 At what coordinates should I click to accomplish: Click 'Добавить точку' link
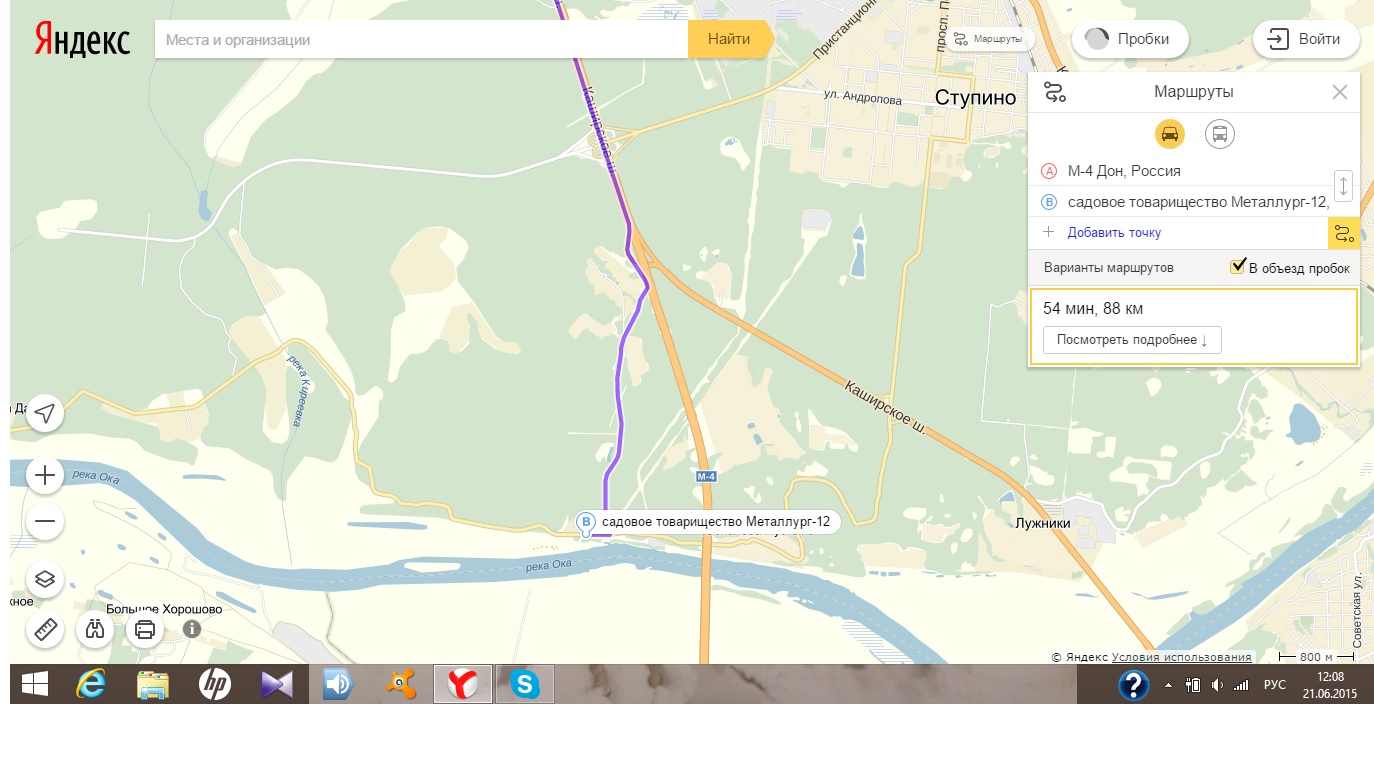pyautogui.click(x=1114, y=232)
